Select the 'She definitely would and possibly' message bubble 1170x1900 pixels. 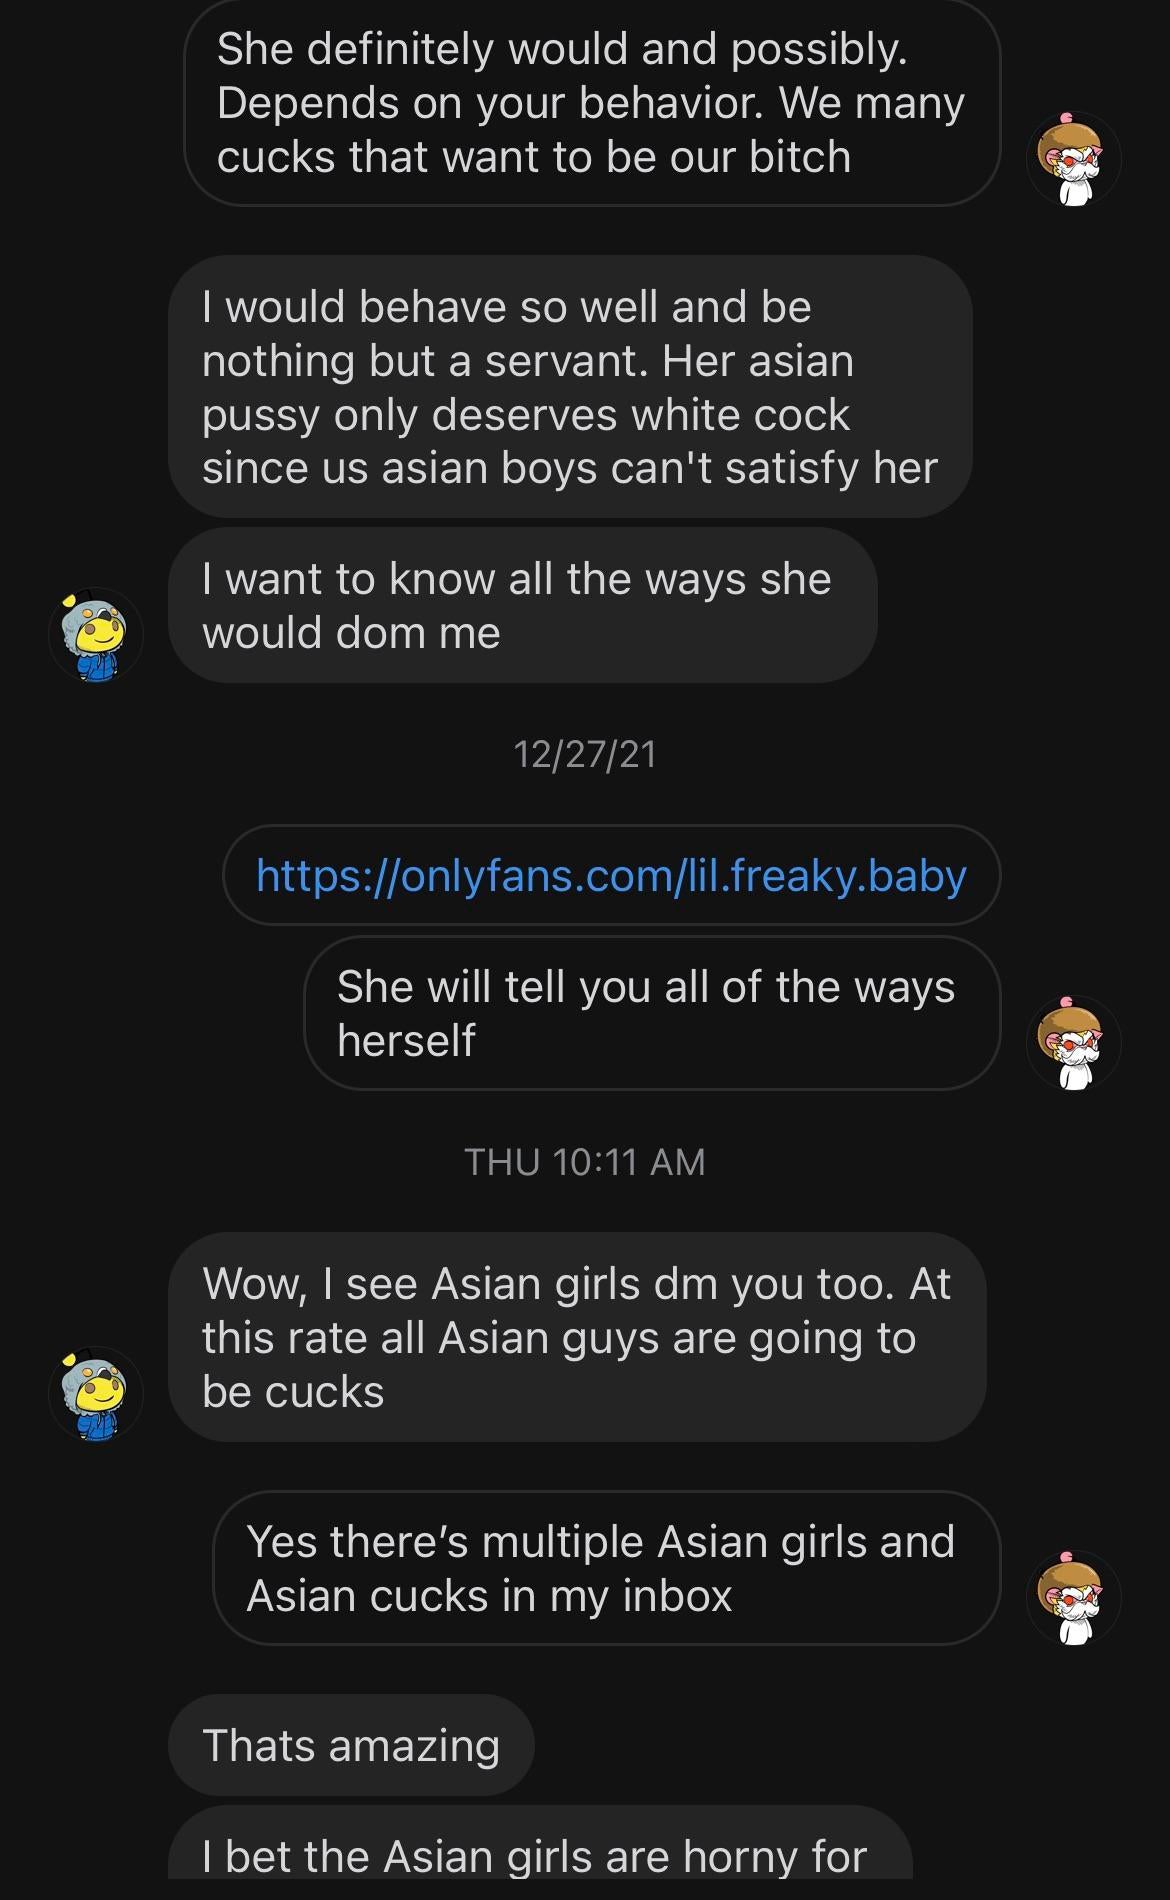592,103
